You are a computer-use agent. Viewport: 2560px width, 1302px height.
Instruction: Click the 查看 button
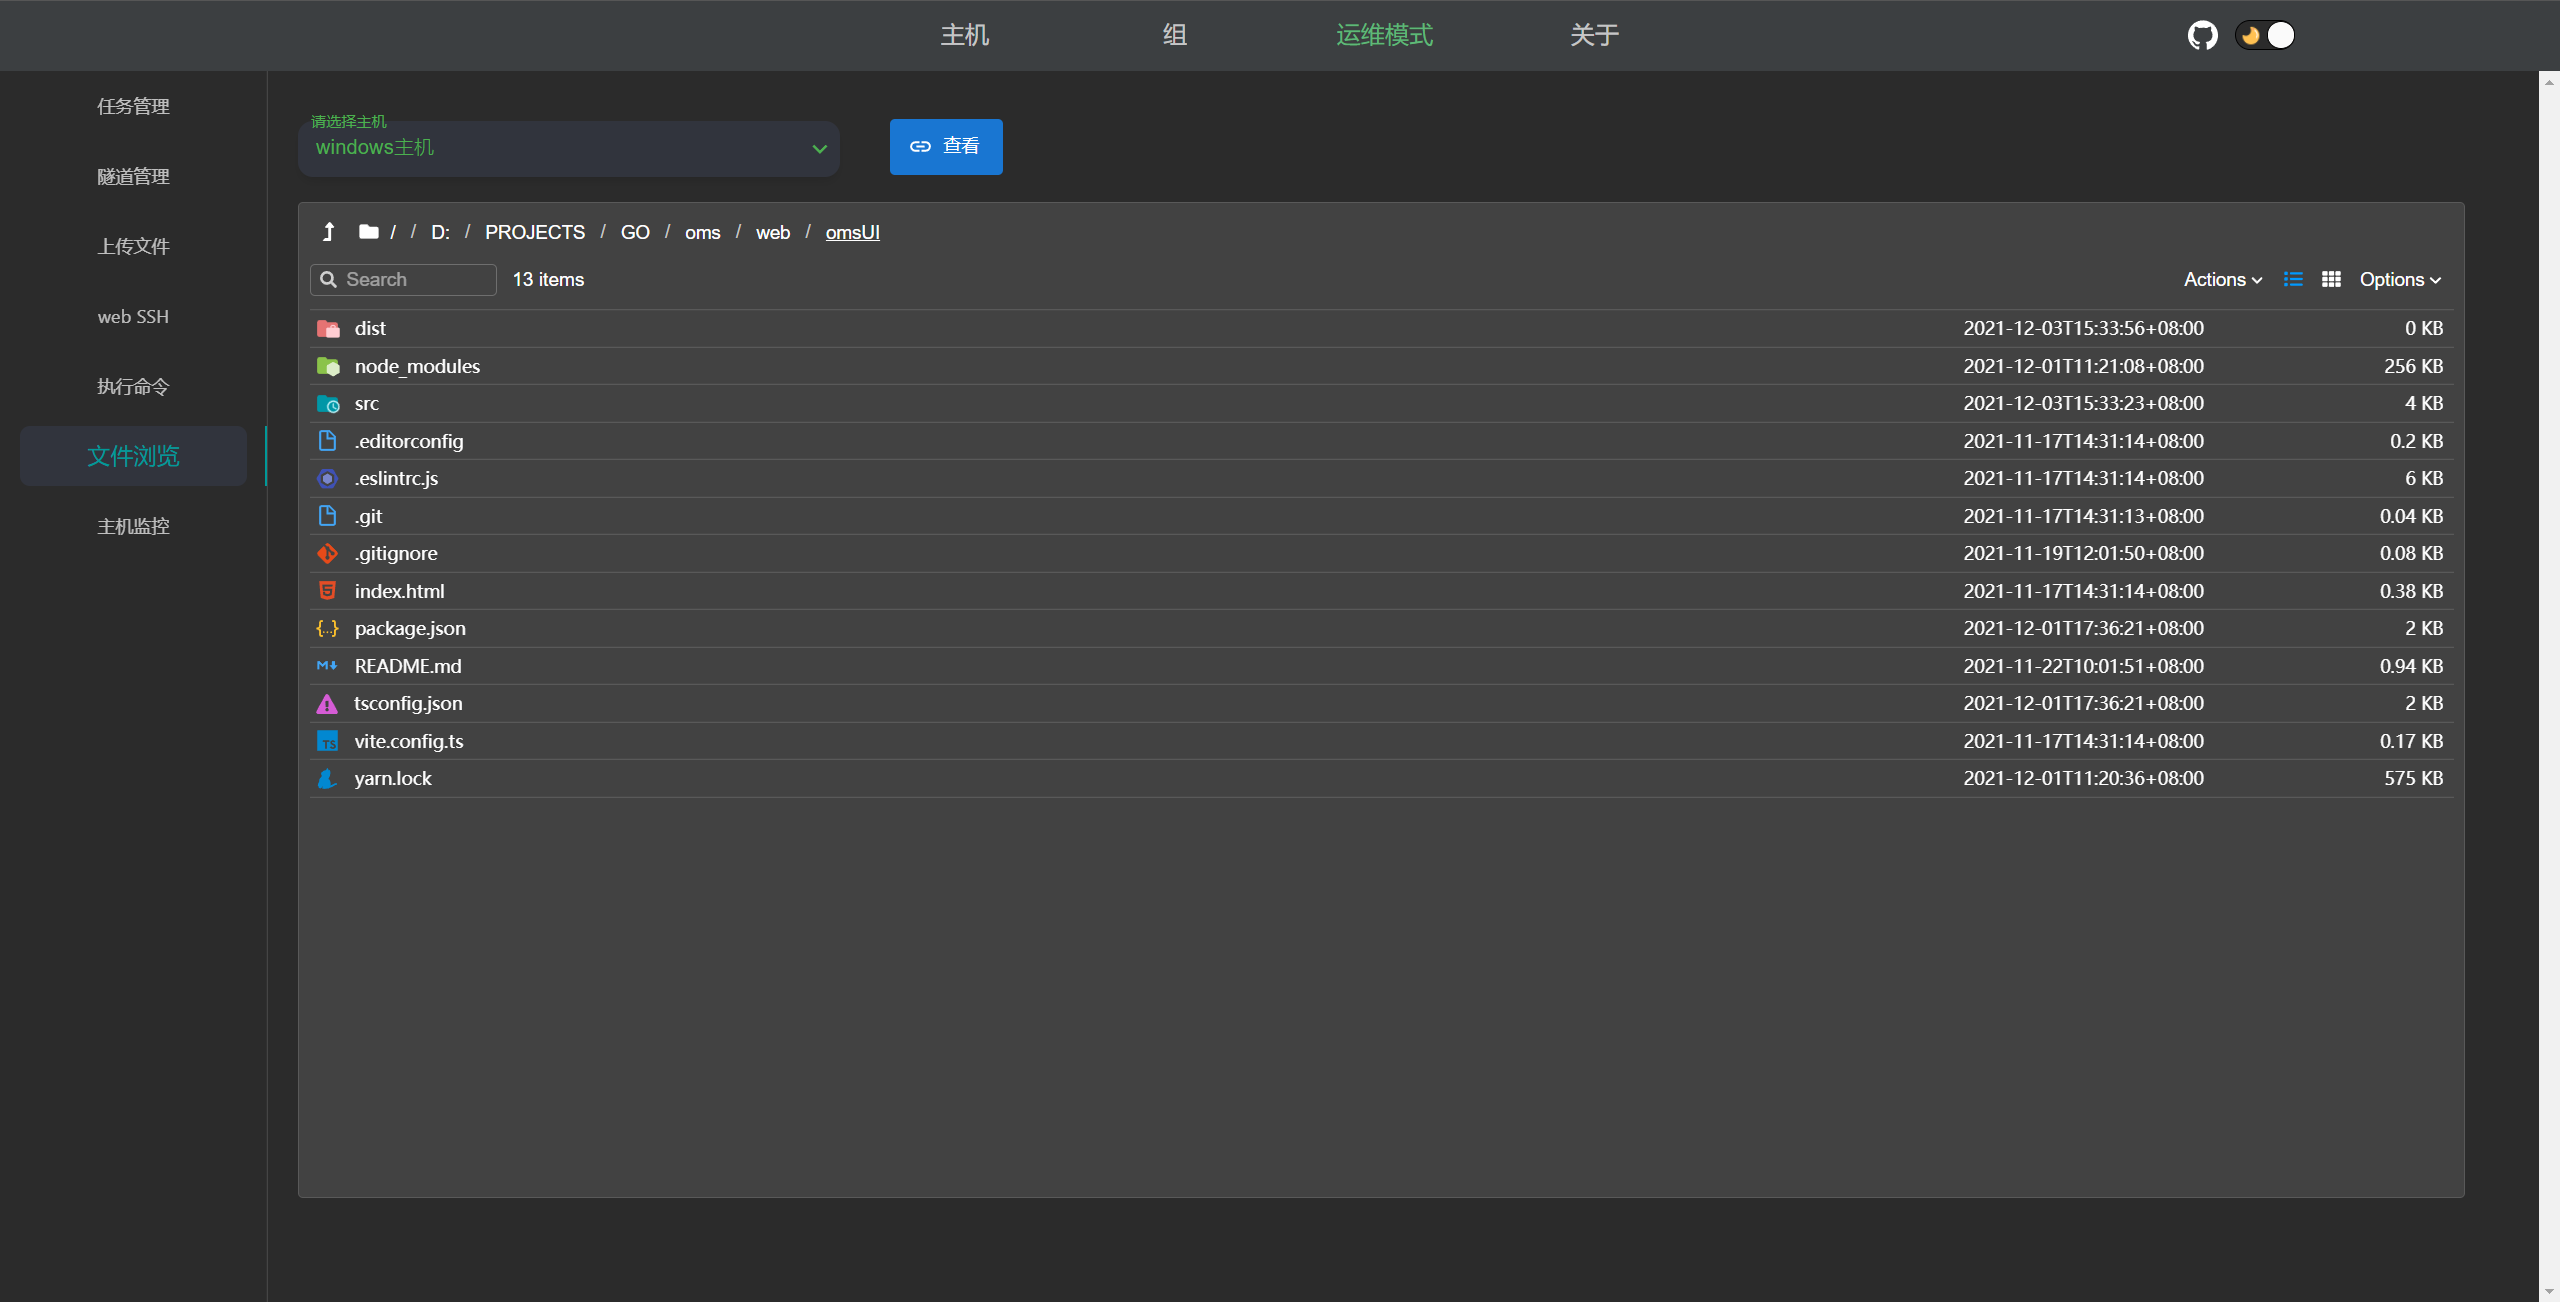[x=946, y=147]
